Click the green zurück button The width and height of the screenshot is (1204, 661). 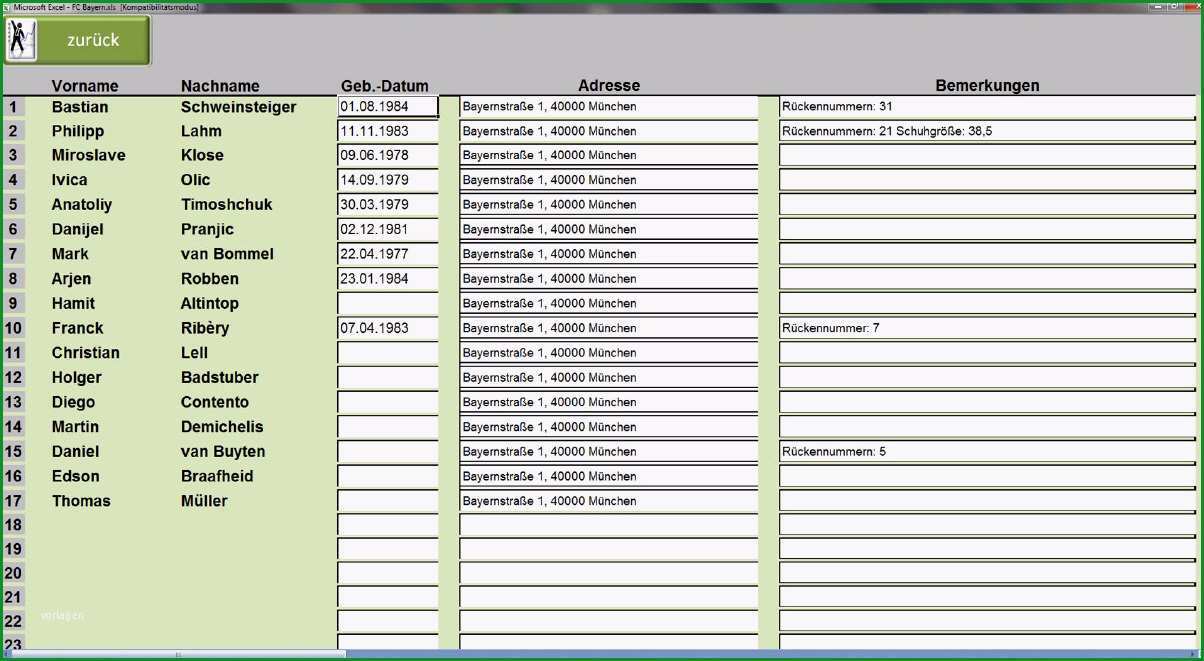[x=78, y=40]
